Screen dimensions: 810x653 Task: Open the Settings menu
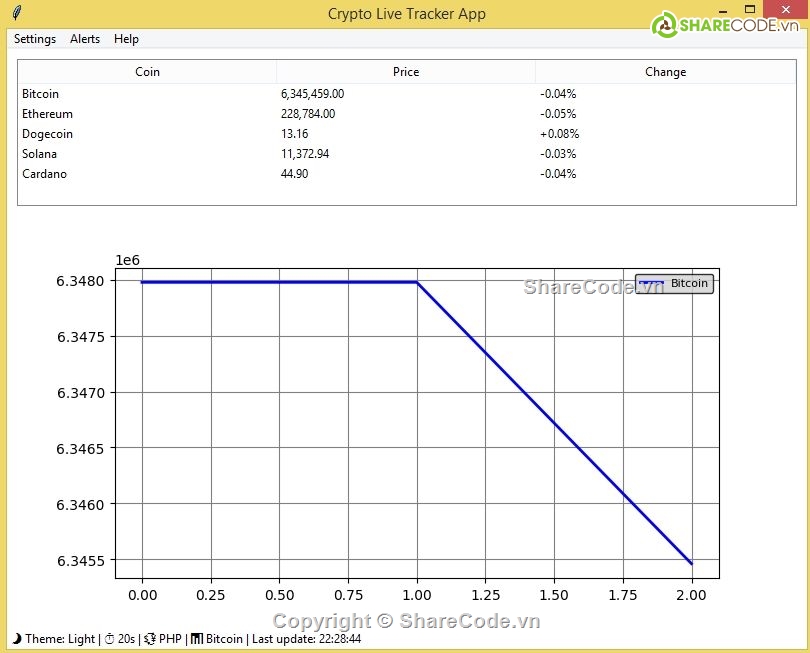coord(35,39)
